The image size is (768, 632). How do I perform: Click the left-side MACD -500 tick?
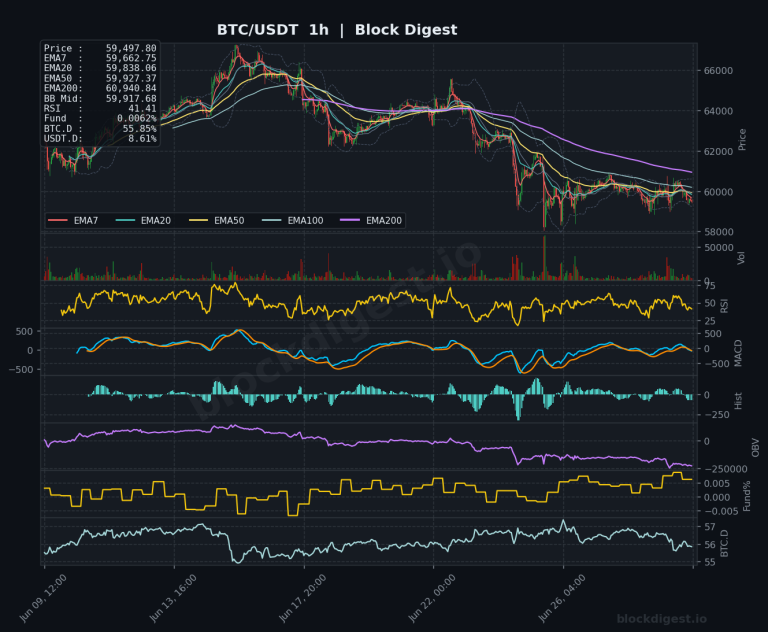(x=21, y=370)
